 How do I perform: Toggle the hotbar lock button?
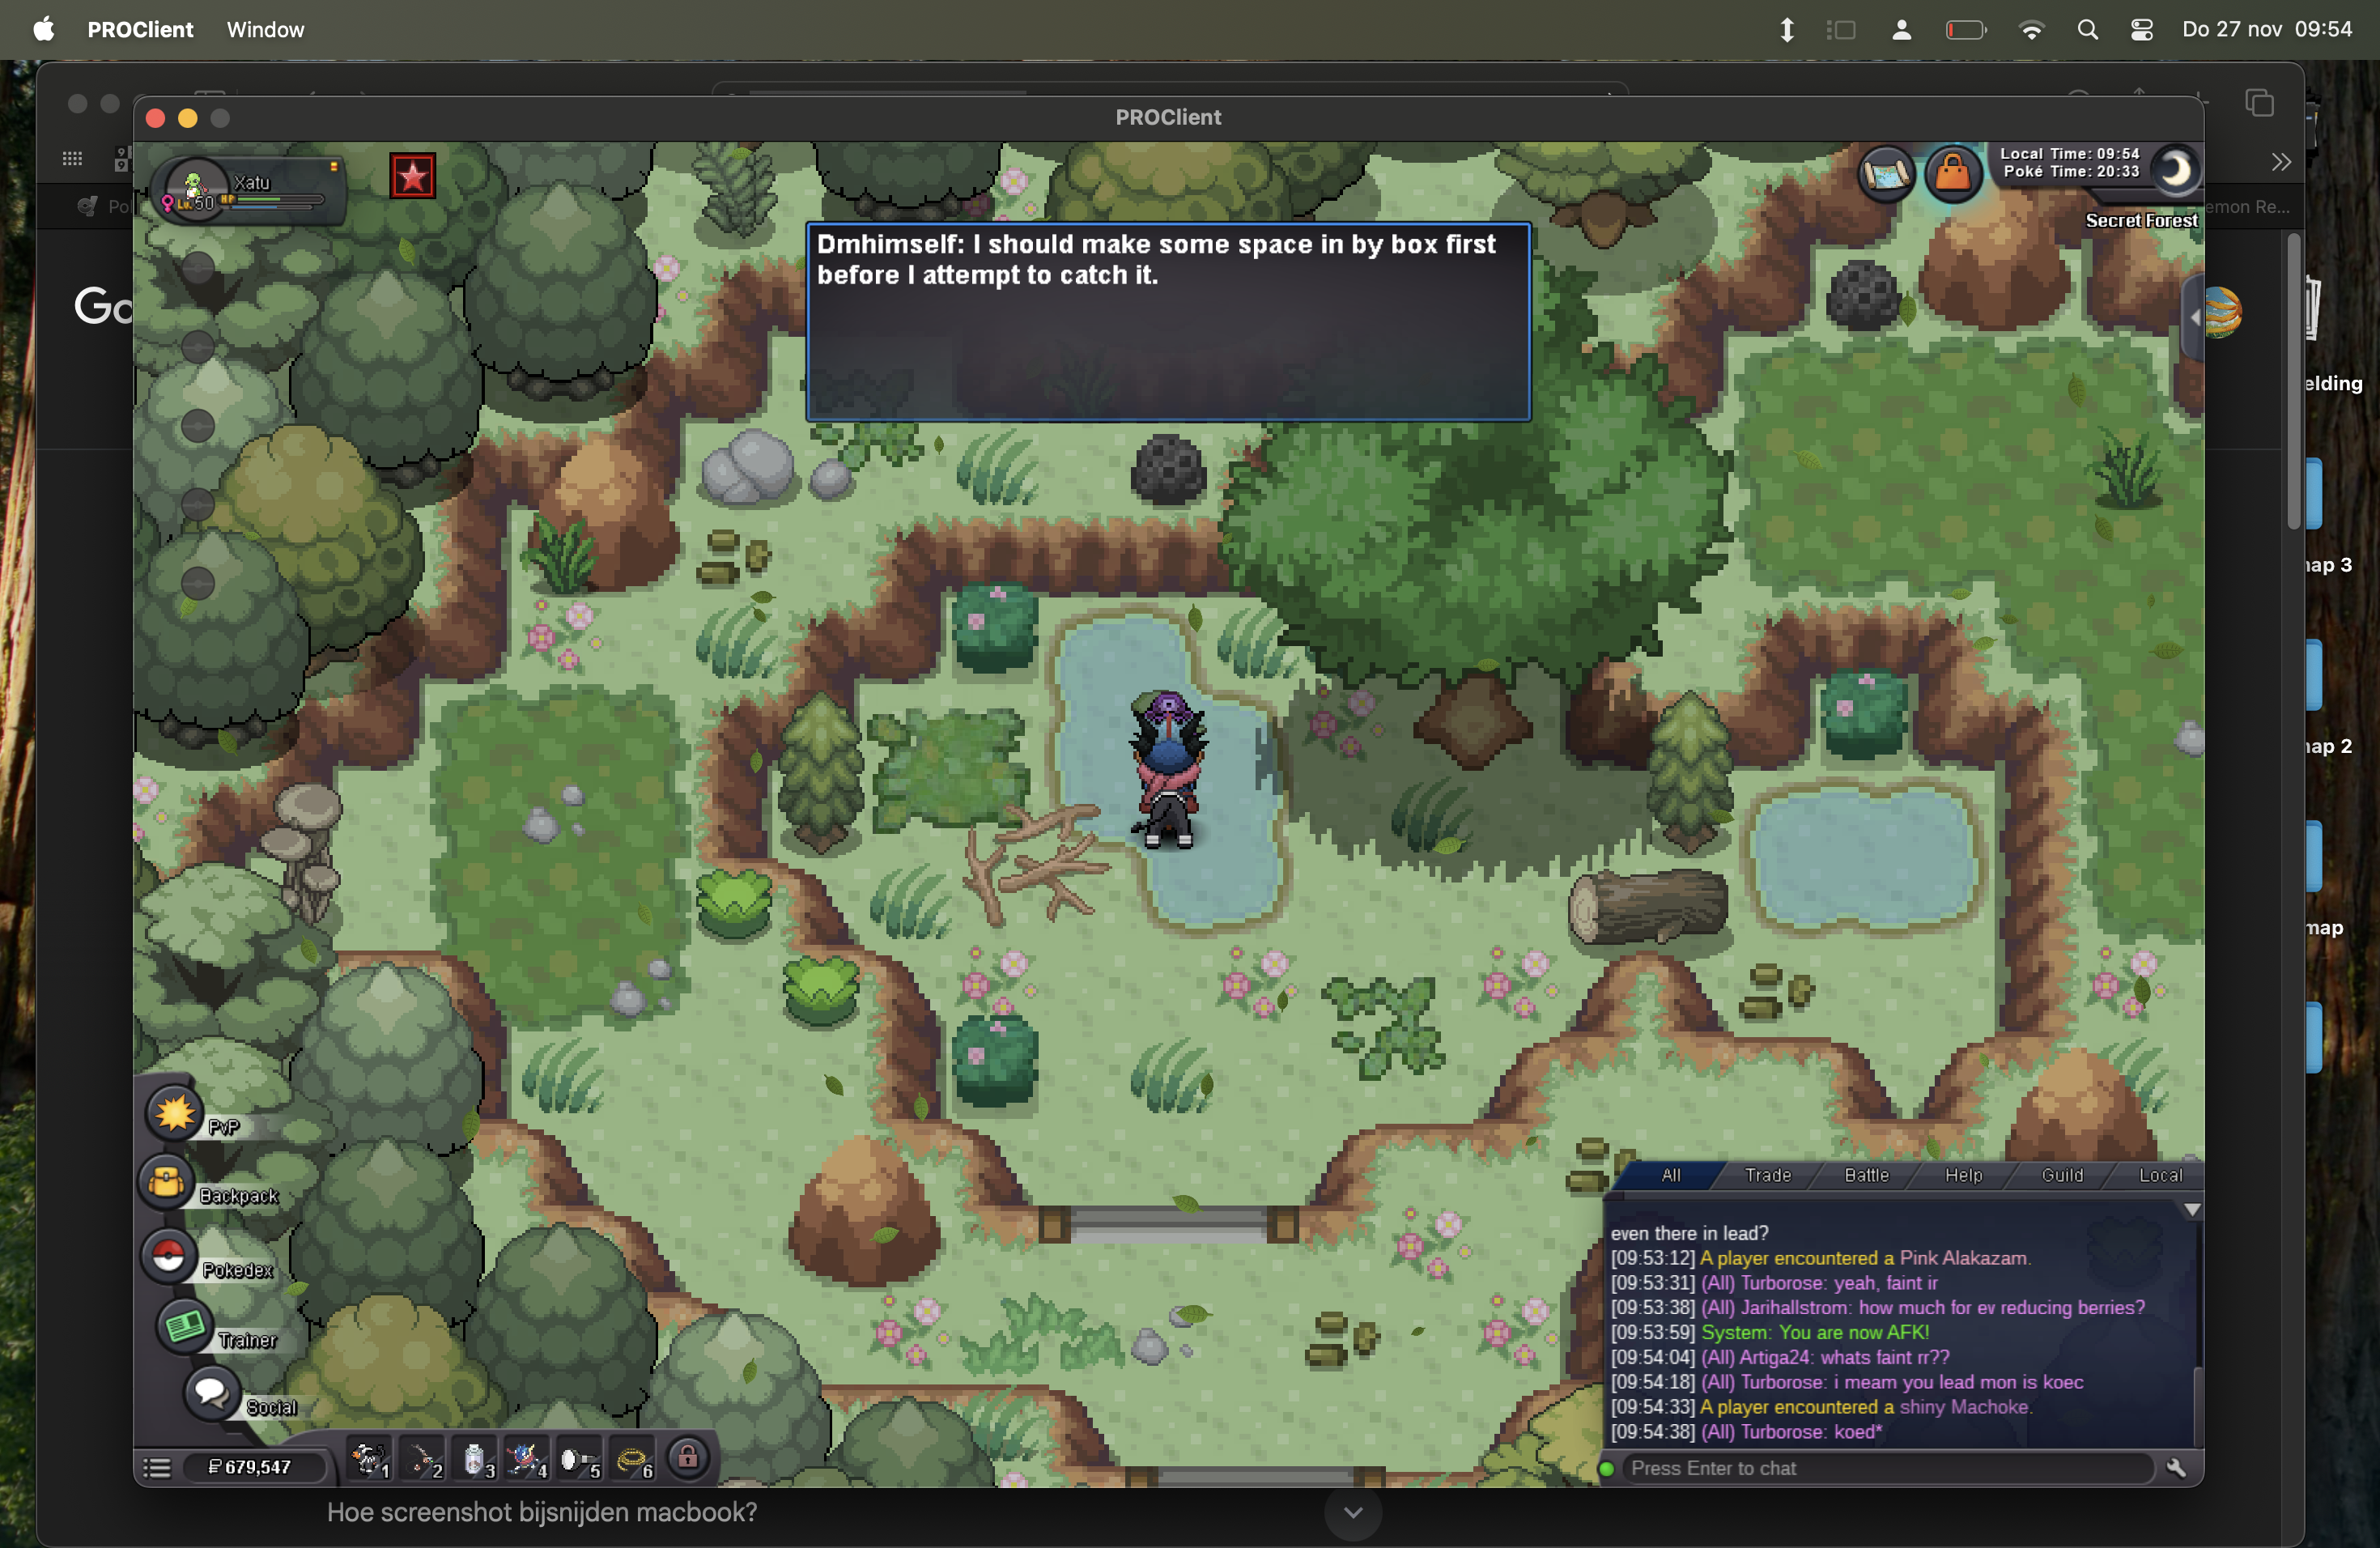pos(688,1459)
